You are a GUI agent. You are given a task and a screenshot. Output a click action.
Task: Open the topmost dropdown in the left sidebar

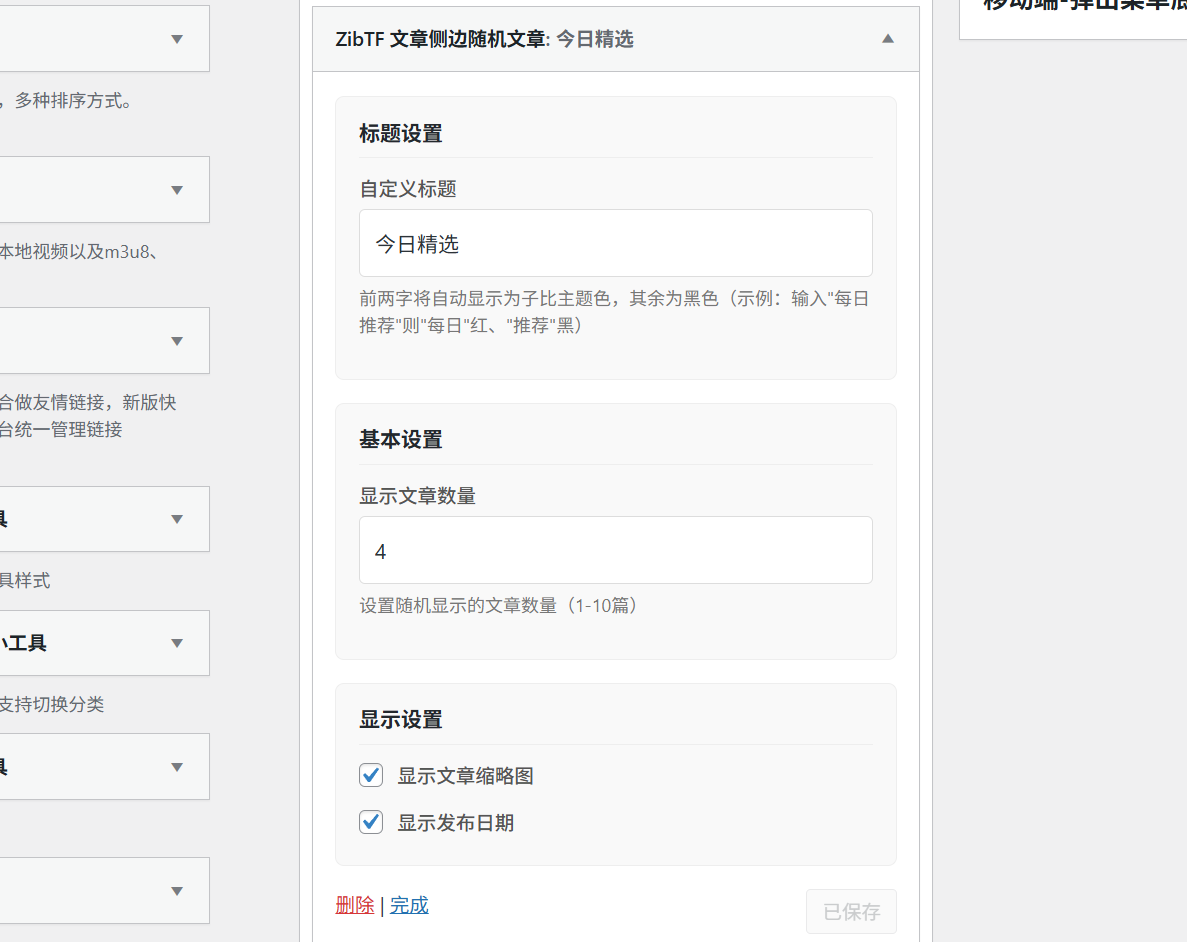(x=176, y=39)
